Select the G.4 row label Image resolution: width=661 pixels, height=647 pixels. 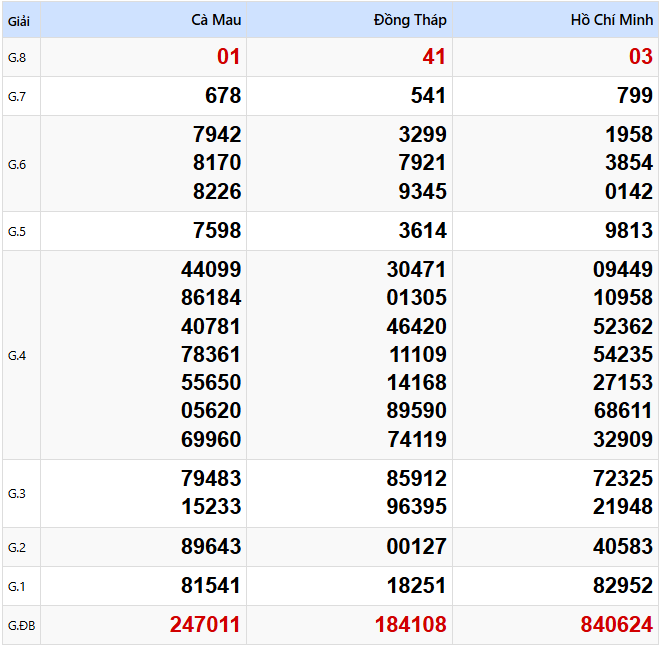17,356
